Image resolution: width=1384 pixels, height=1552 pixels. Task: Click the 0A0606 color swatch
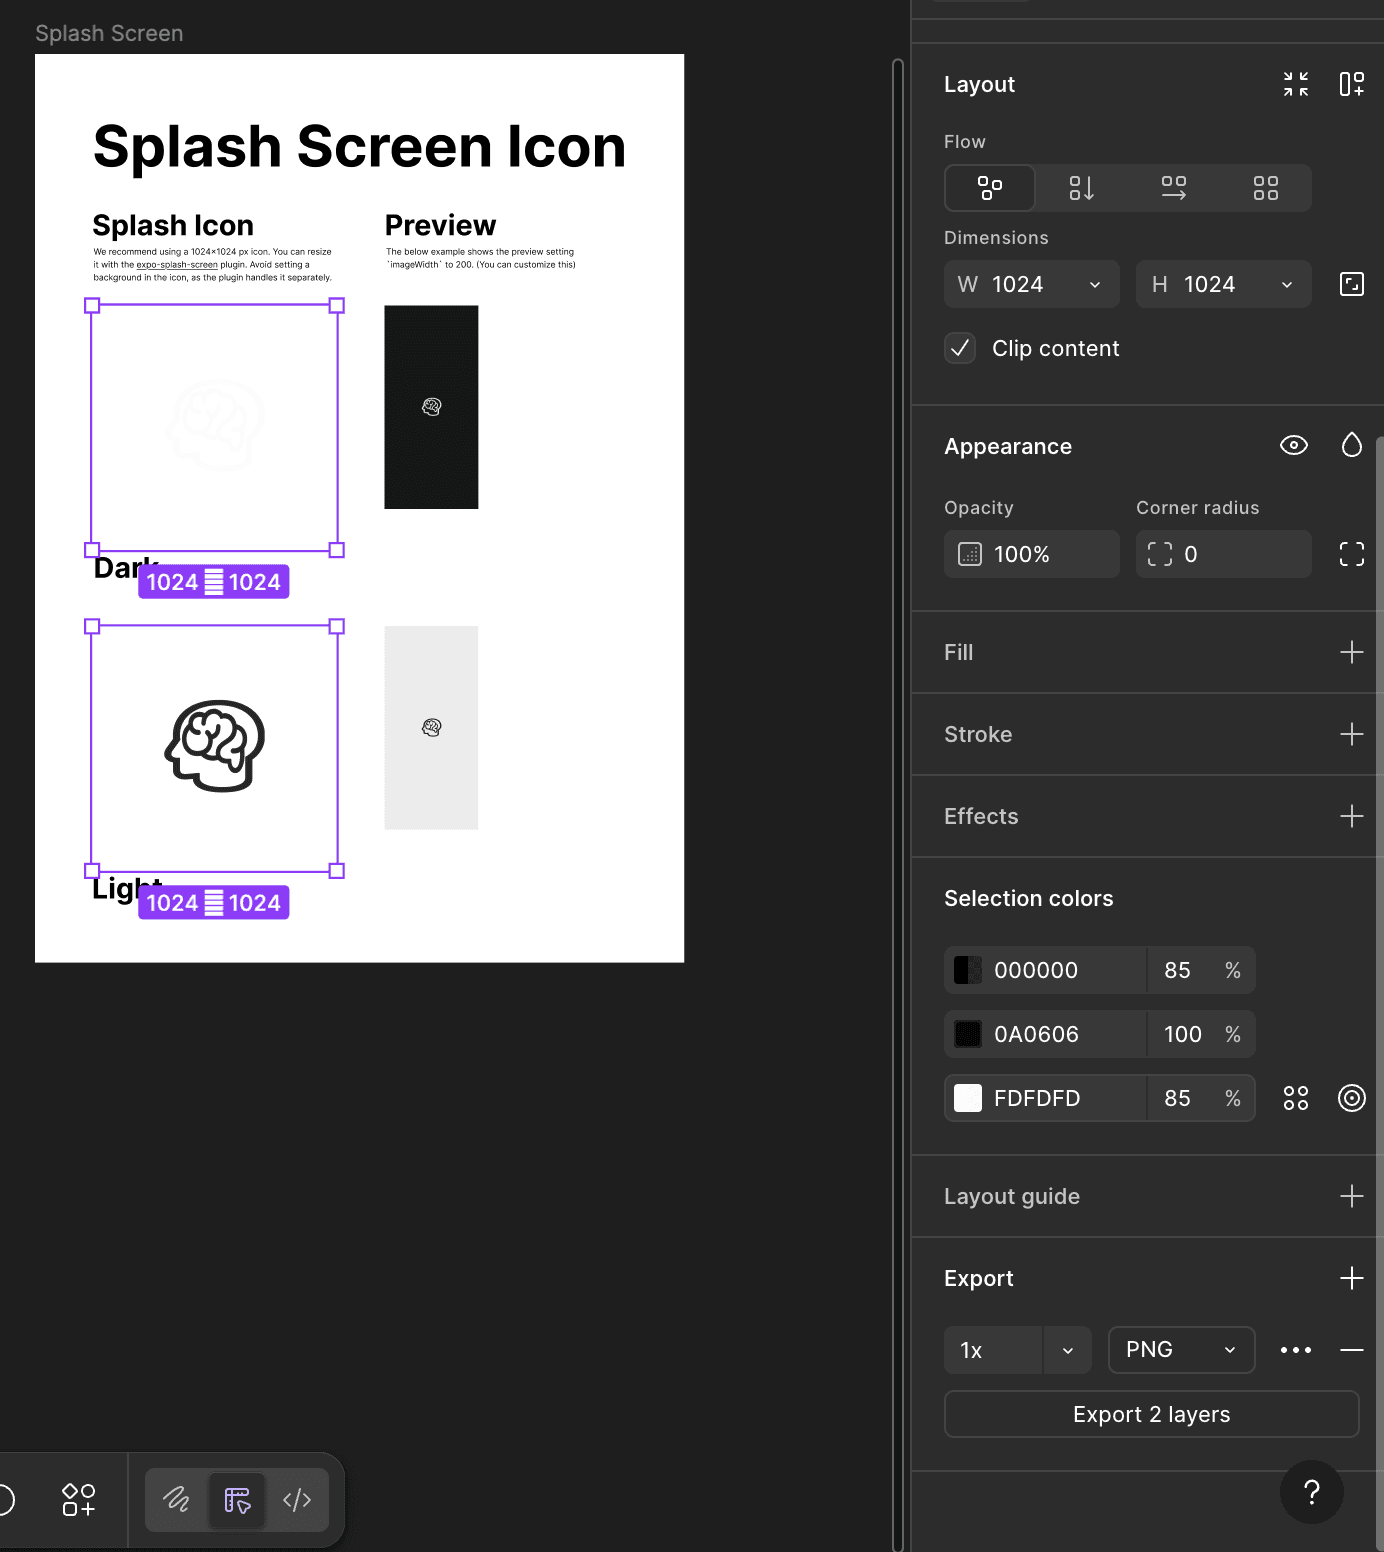pyautogui.click(x=968, y=1034)
